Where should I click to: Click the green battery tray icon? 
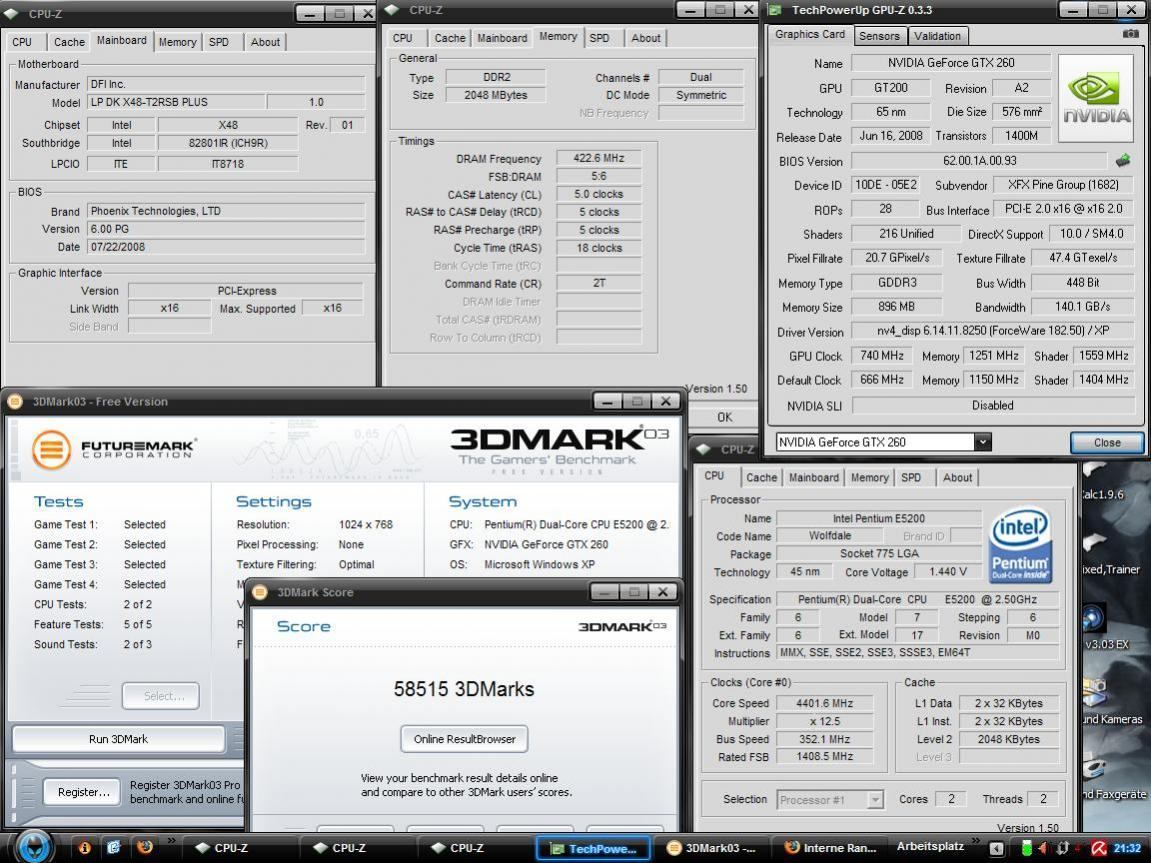(1026, 848)
